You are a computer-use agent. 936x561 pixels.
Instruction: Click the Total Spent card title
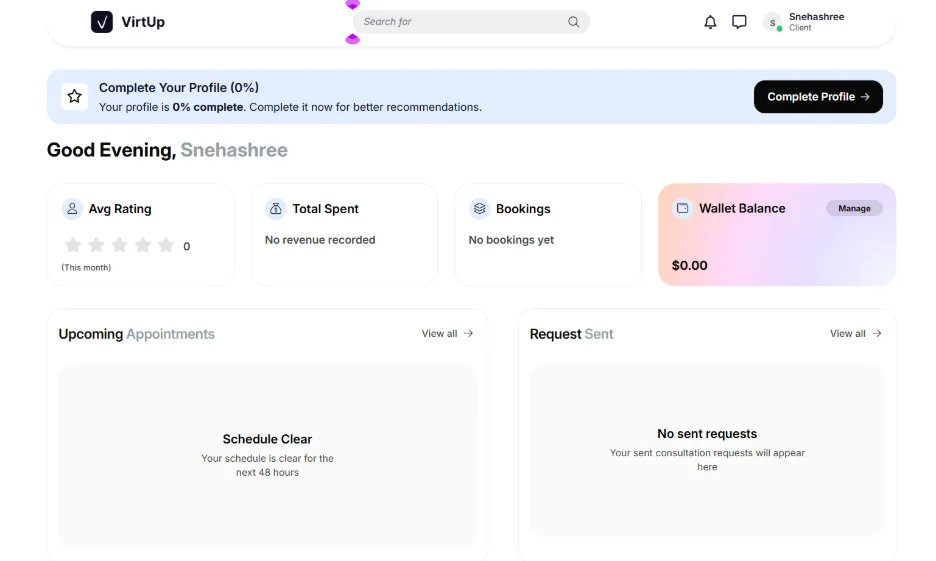pyautogui.click(x=325, y=209)
